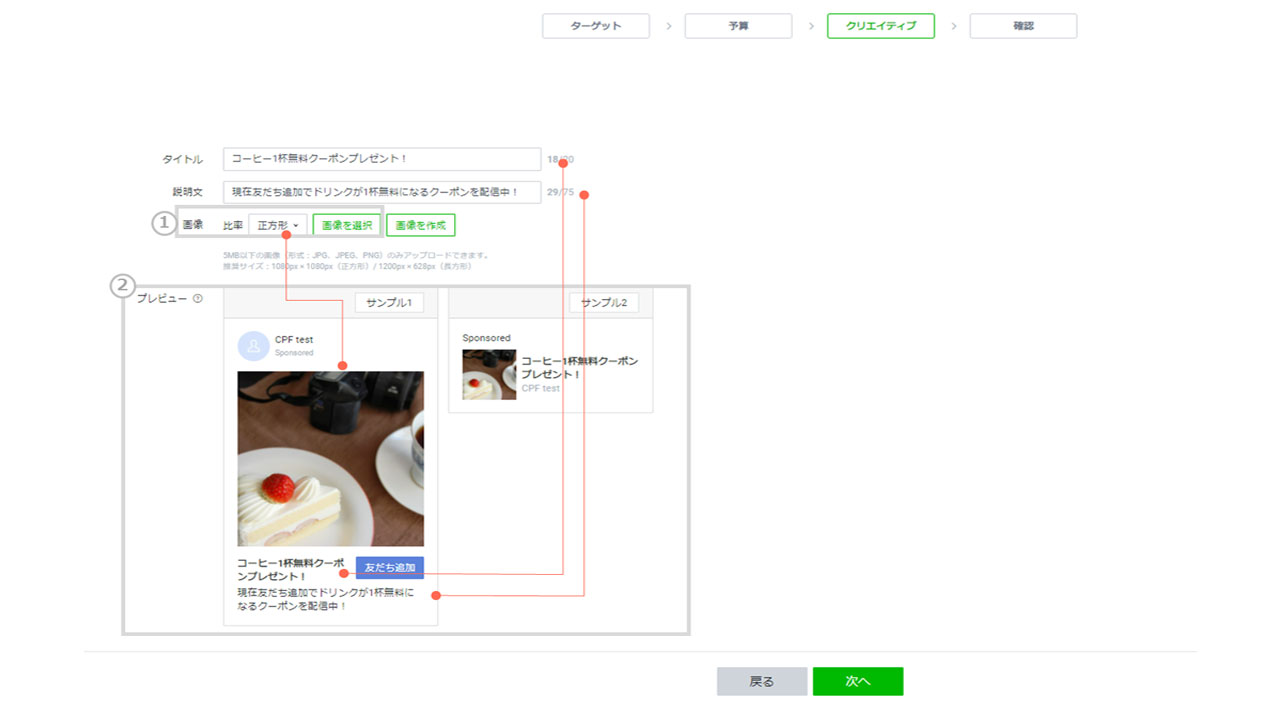Click the CPF test profile avatar icon

coord(253,346)
